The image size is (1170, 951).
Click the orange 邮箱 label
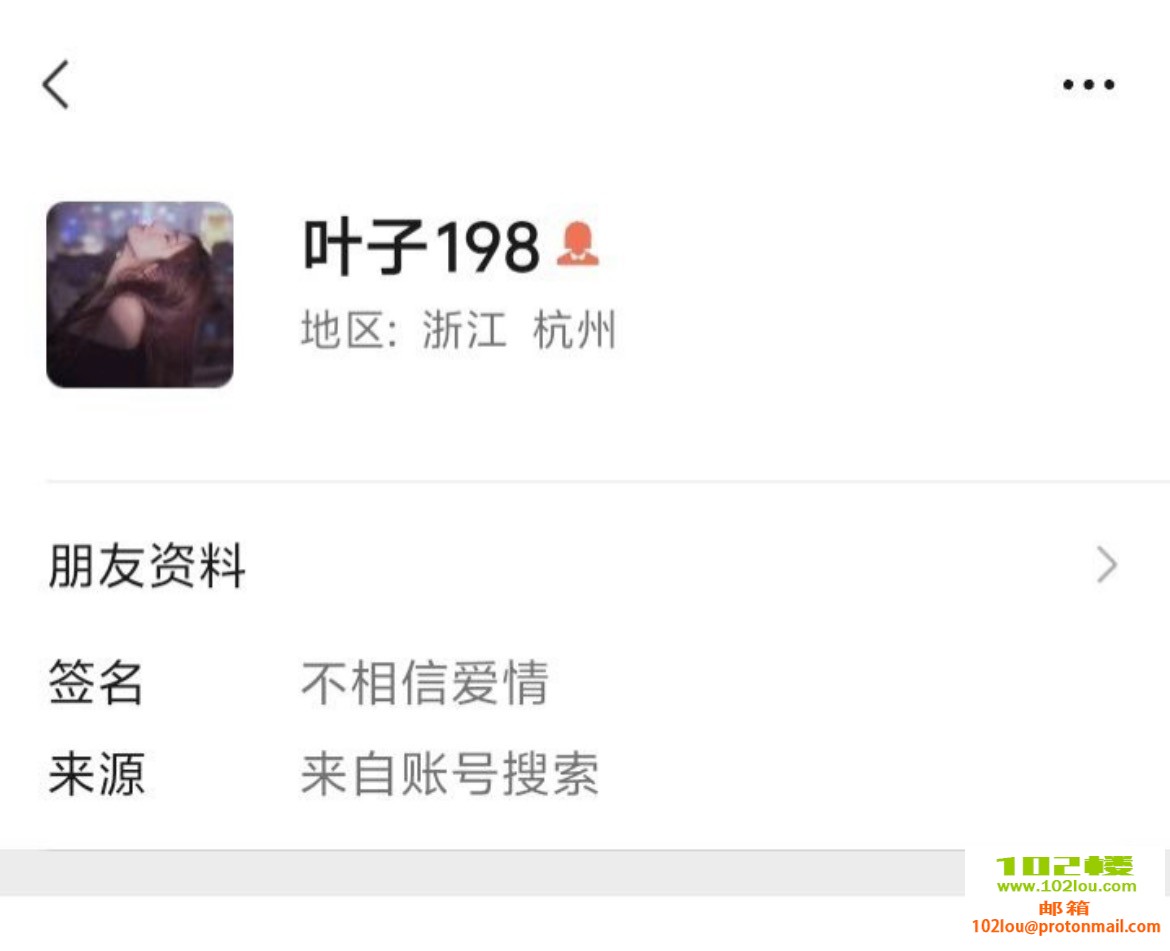[x=1064, y=908]
